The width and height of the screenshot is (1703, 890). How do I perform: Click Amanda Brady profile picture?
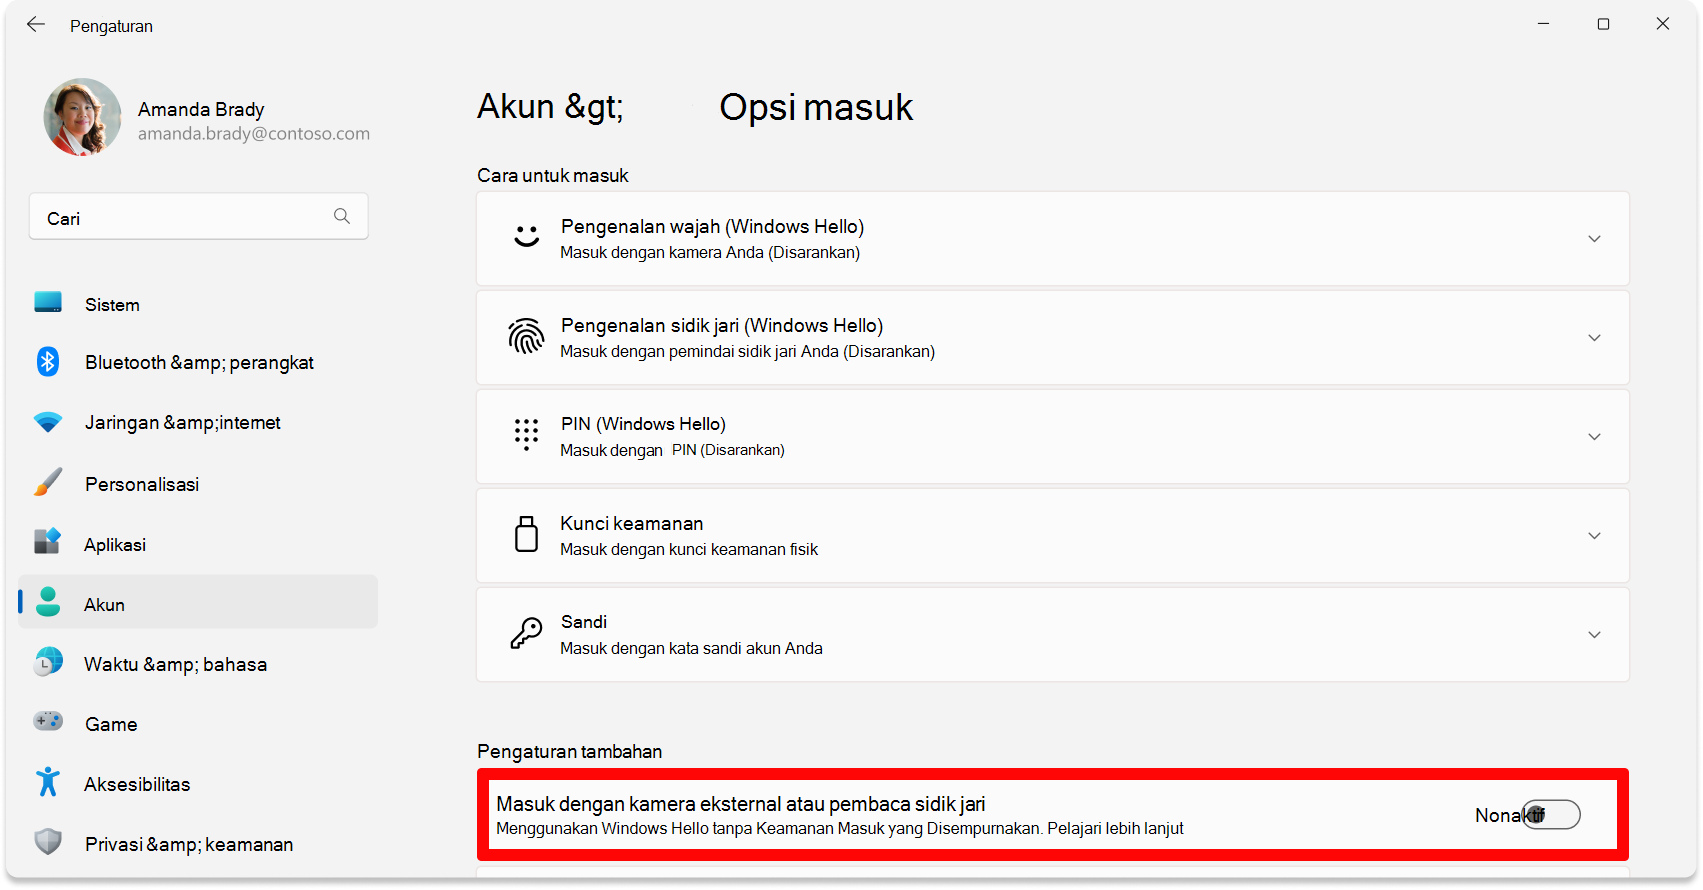click(82, 117)
